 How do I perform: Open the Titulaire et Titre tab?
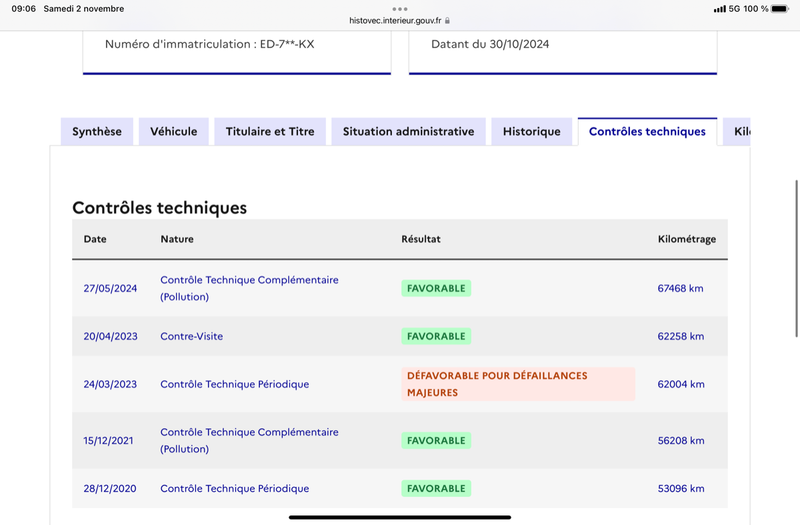[x=270, y=132]
